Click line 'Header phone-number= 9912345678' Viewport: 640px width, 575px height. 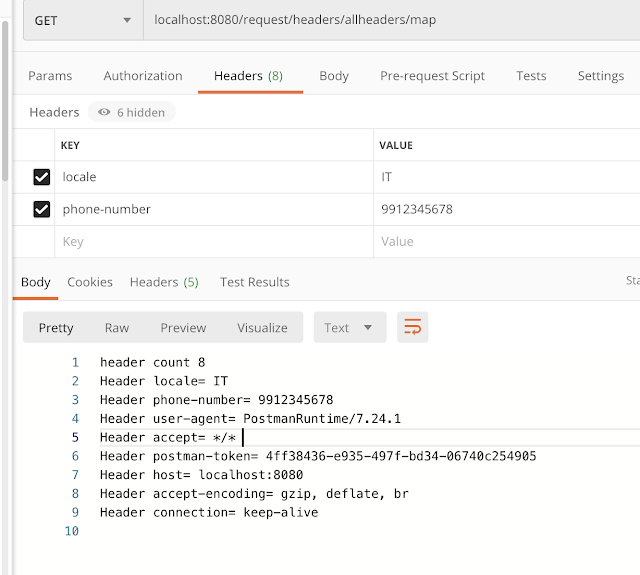(216, 400)
